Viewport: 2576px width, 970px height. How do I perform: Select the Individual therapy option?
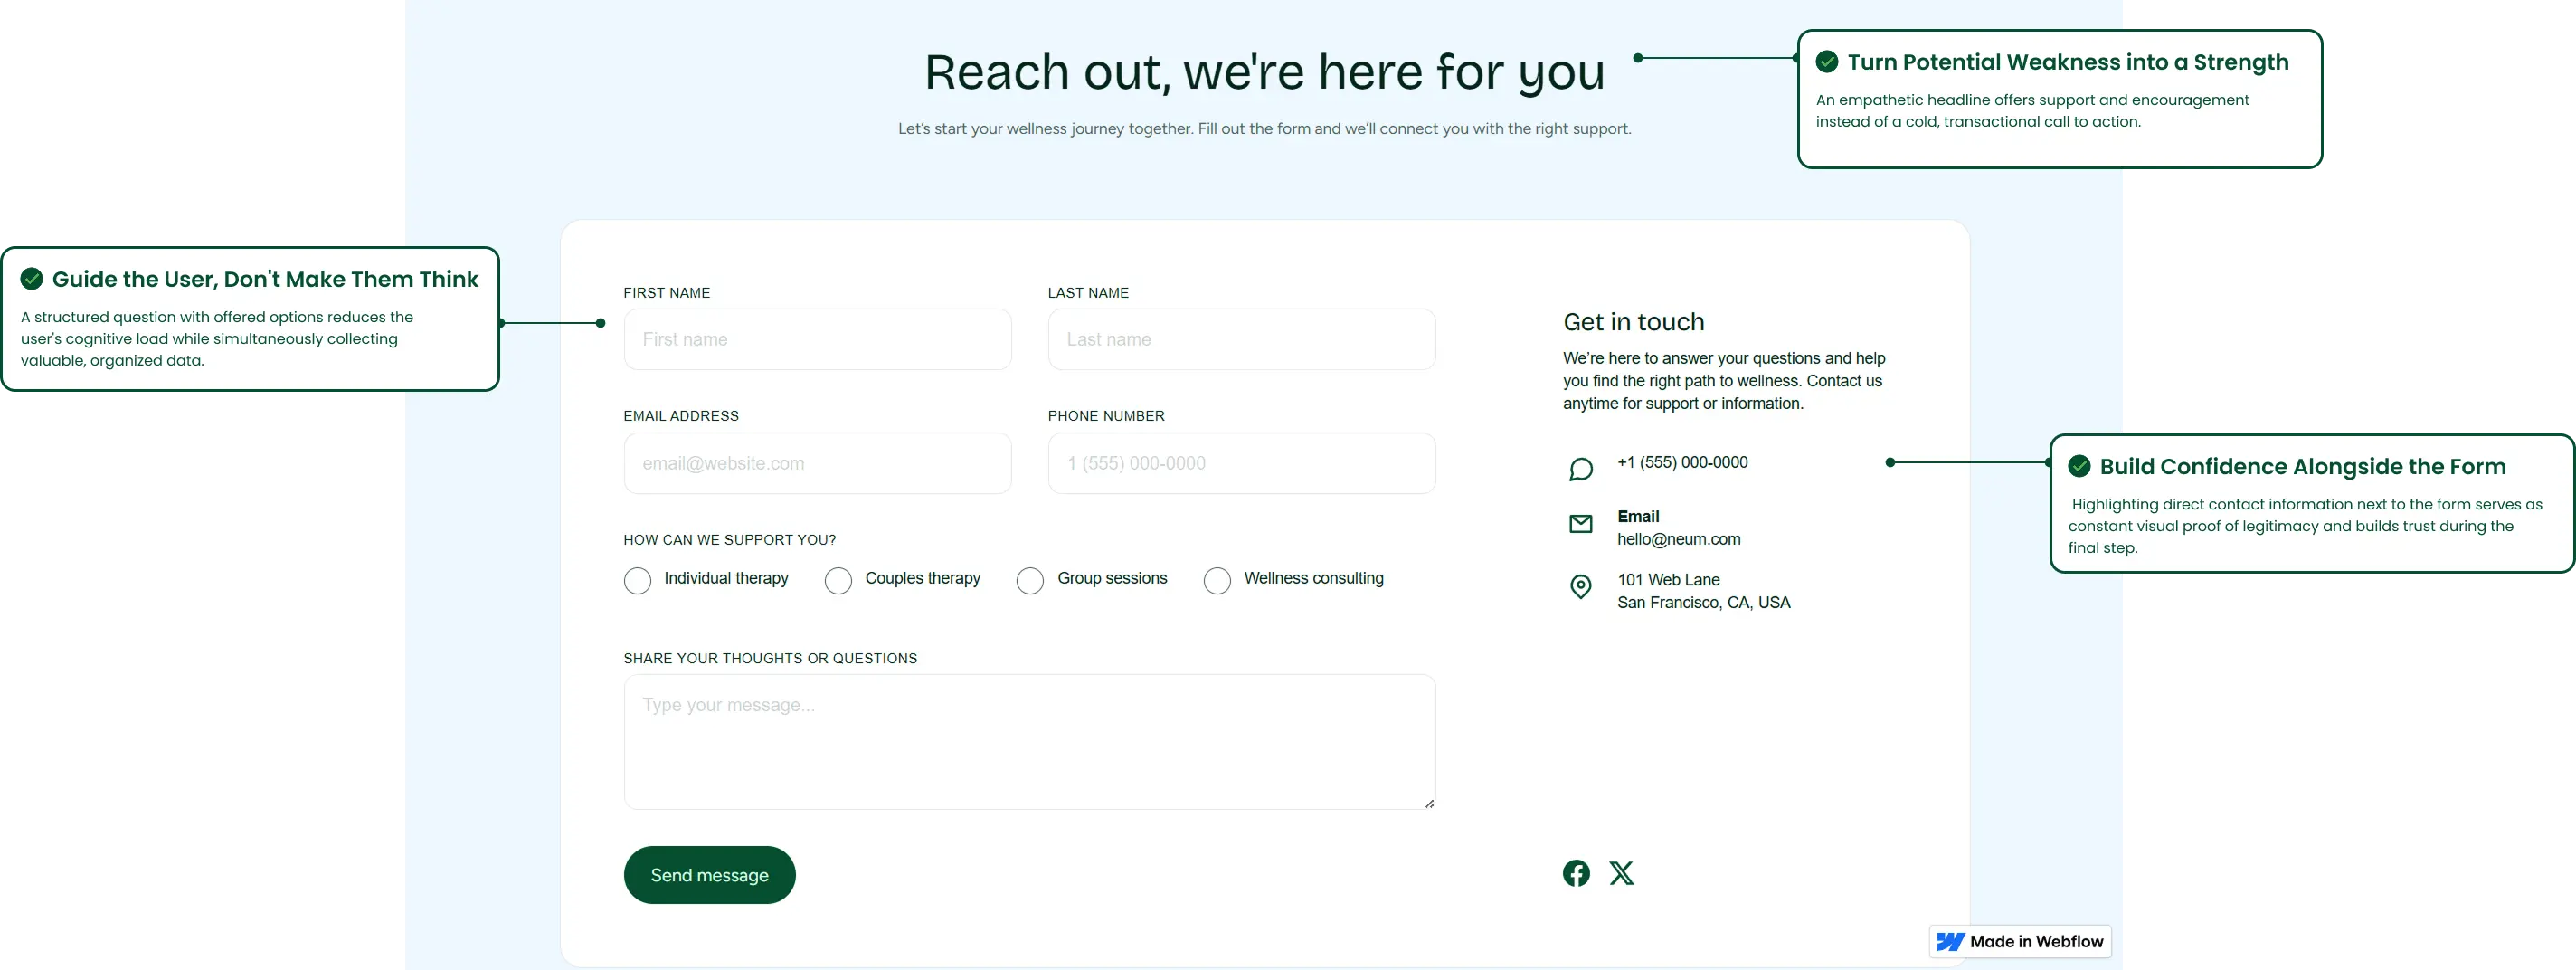click(637, 580)
